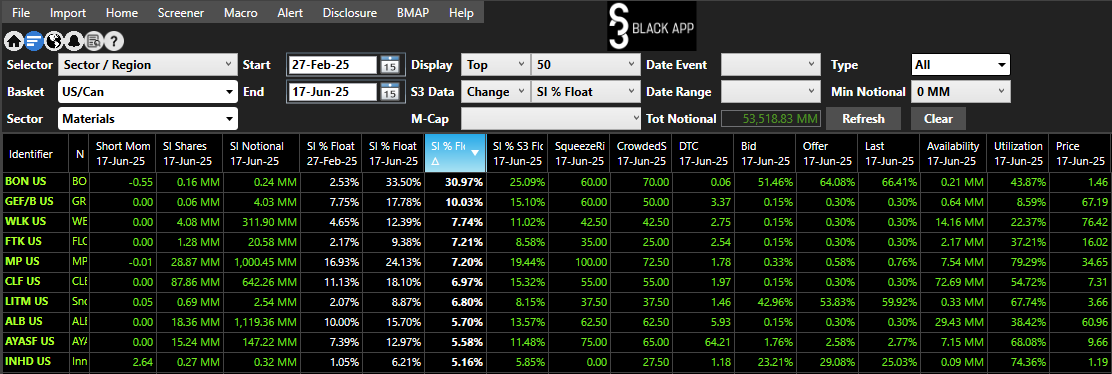Select the BON US identifier row
Image resolution: width=1112 pixels, height=374 pixels.
coord(555,182)
